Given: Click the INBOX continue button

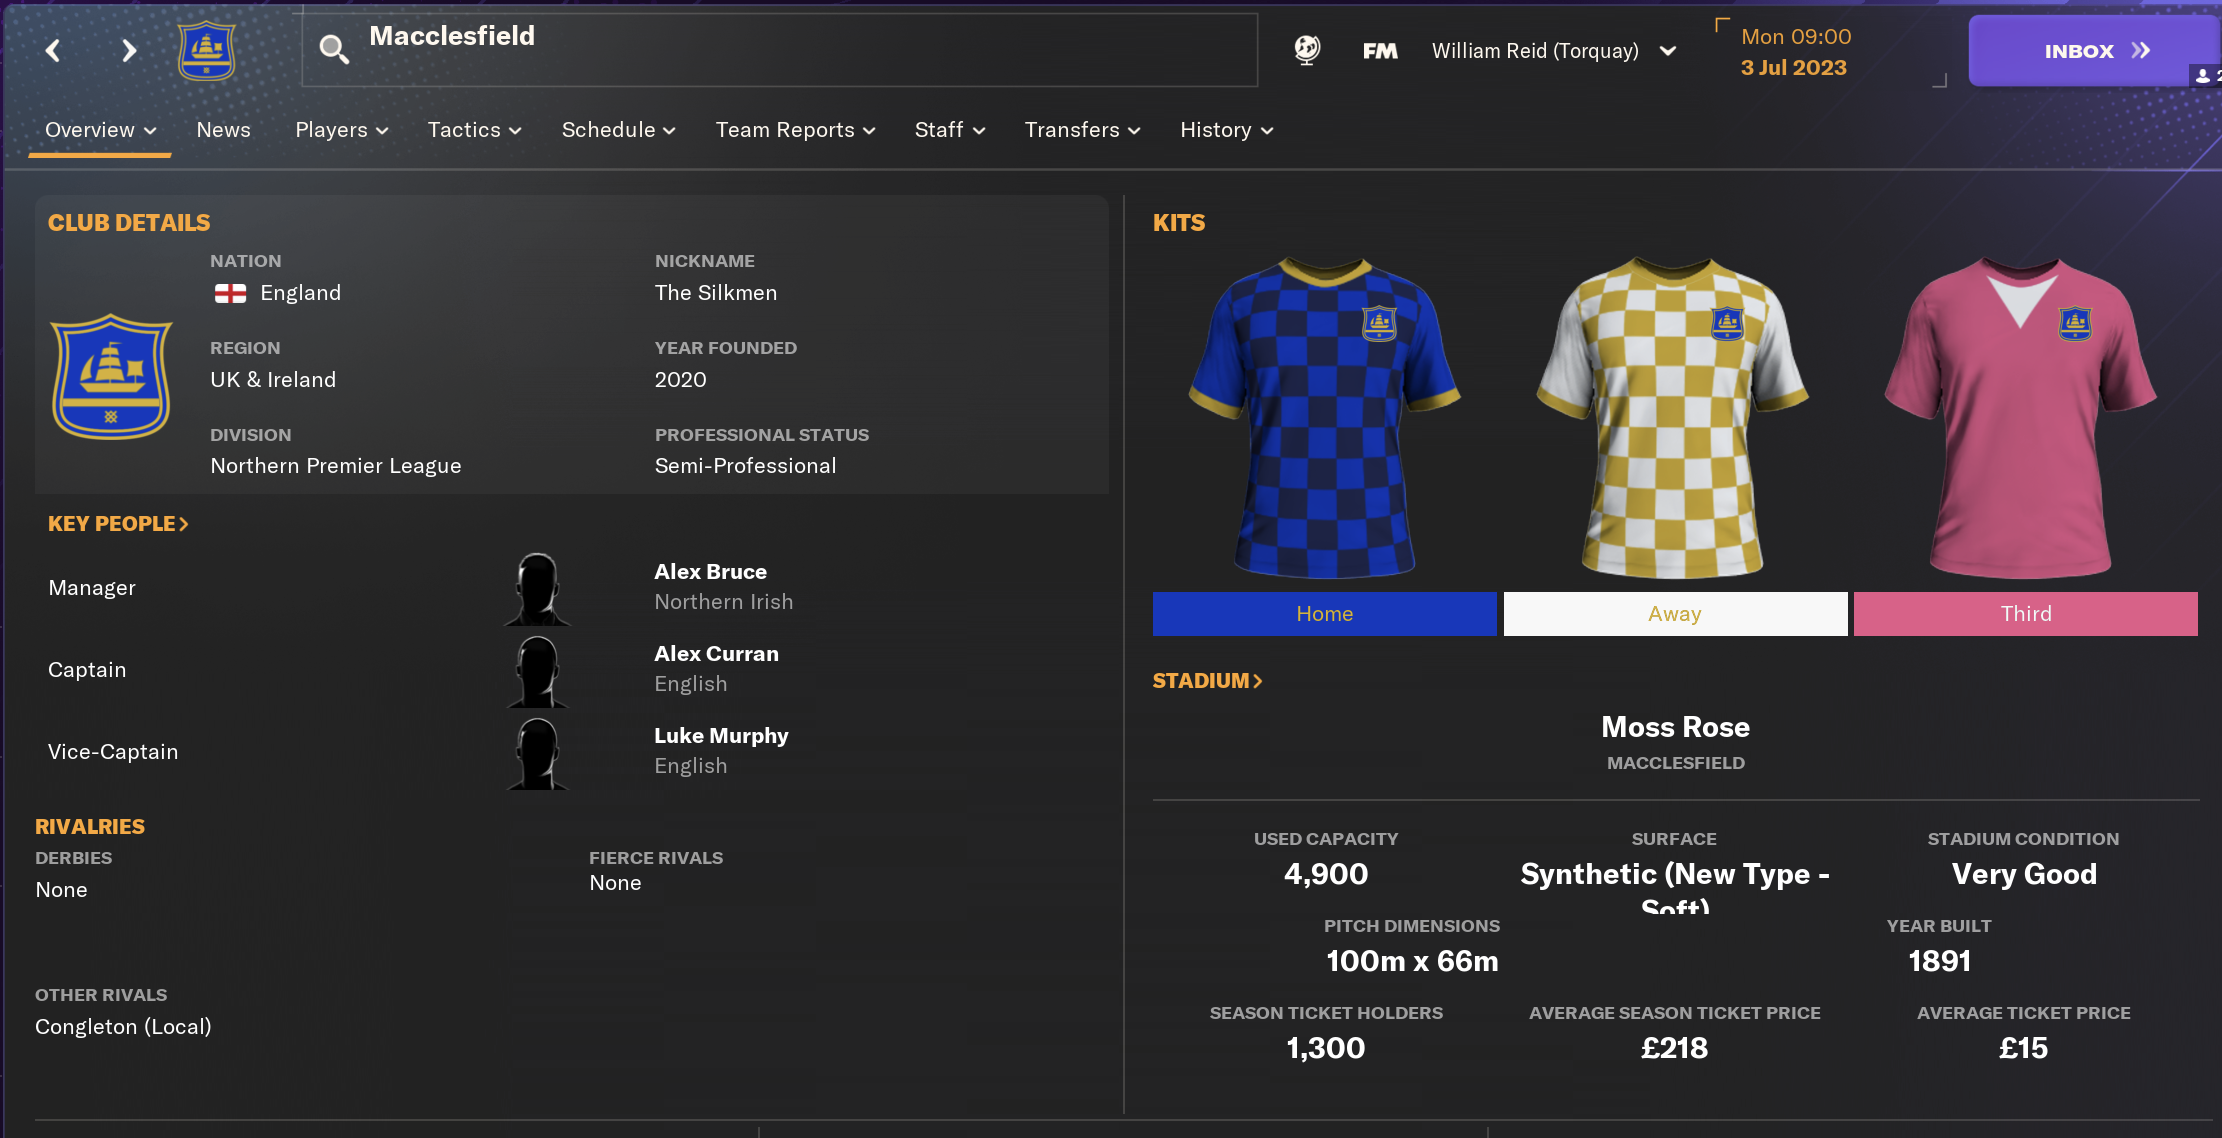Looking at the screenshot, I should point(2095,51).
